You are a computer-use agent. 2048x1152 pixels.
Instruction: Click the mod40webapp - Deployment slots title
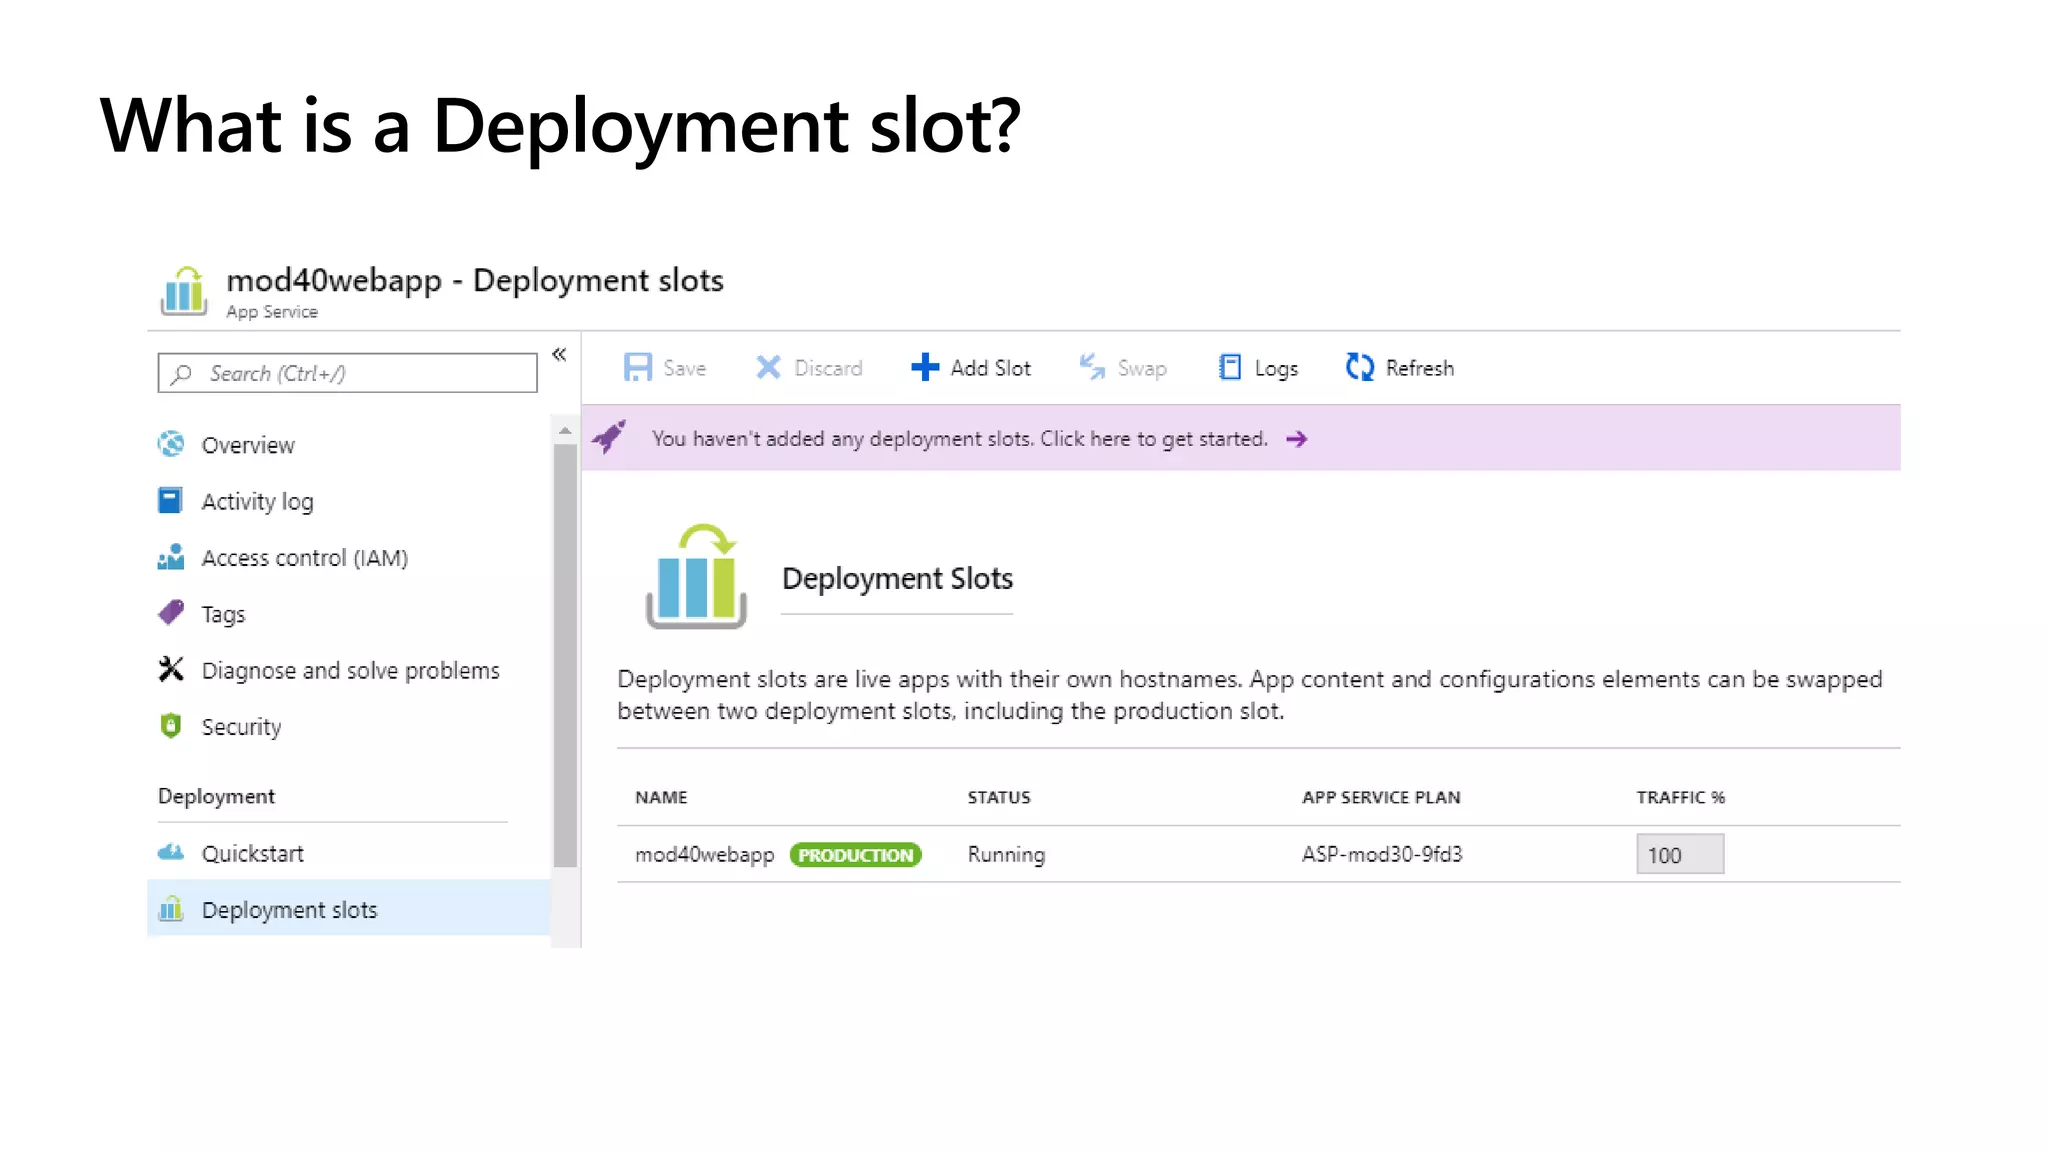(475, 281)
